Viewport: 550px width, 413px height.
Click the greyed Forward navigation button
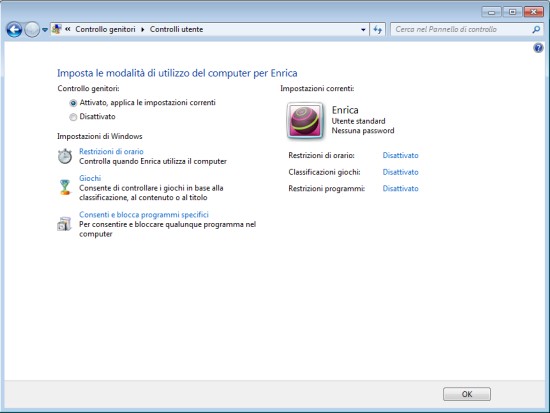[x=32, y=29]
